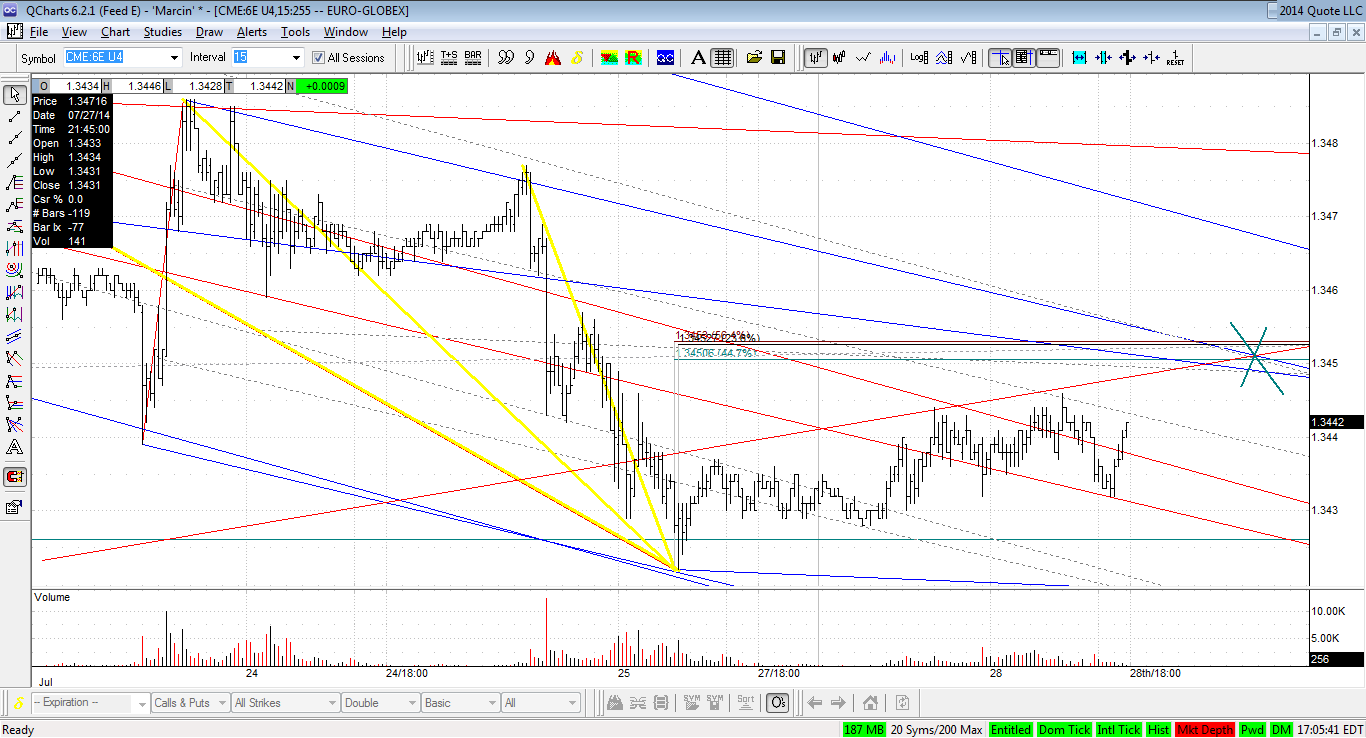Open the Calls & Puts dropdown
This screenshot has width=1366, height=738.
(x=189, y=703)
